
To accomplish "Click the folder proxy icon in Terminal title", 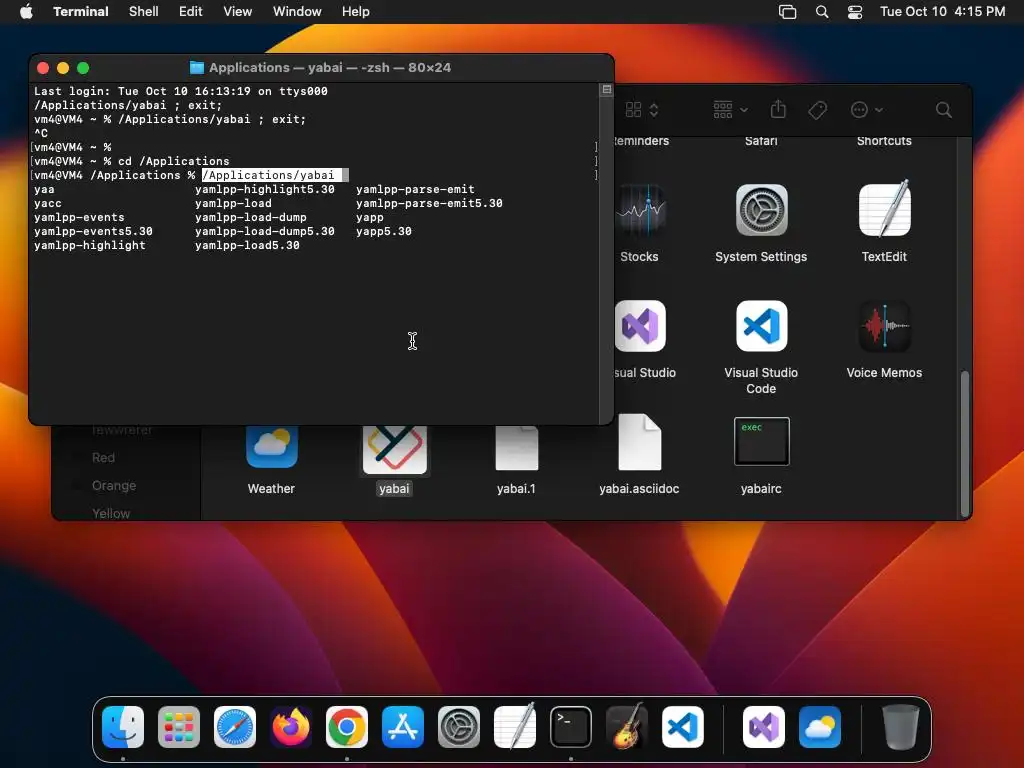I will pos(197,67).
